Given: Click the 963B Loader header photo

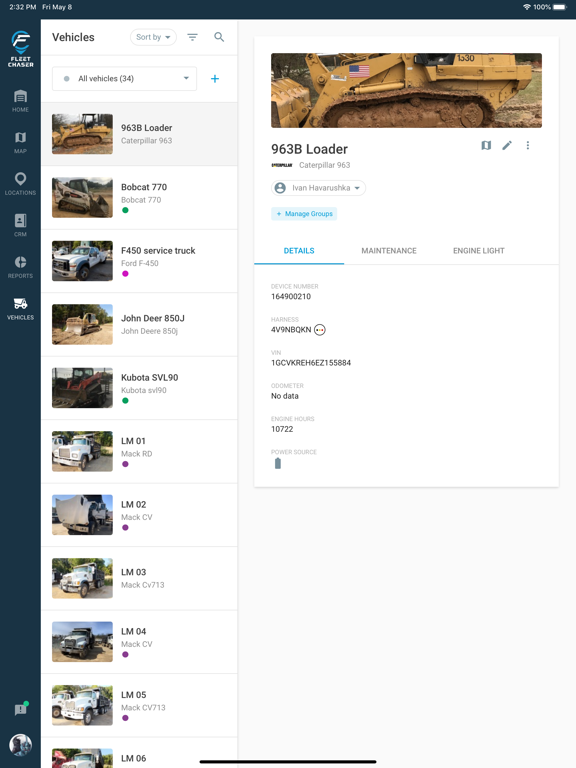Looking at the screenshot, I should [x=407, y=91].
